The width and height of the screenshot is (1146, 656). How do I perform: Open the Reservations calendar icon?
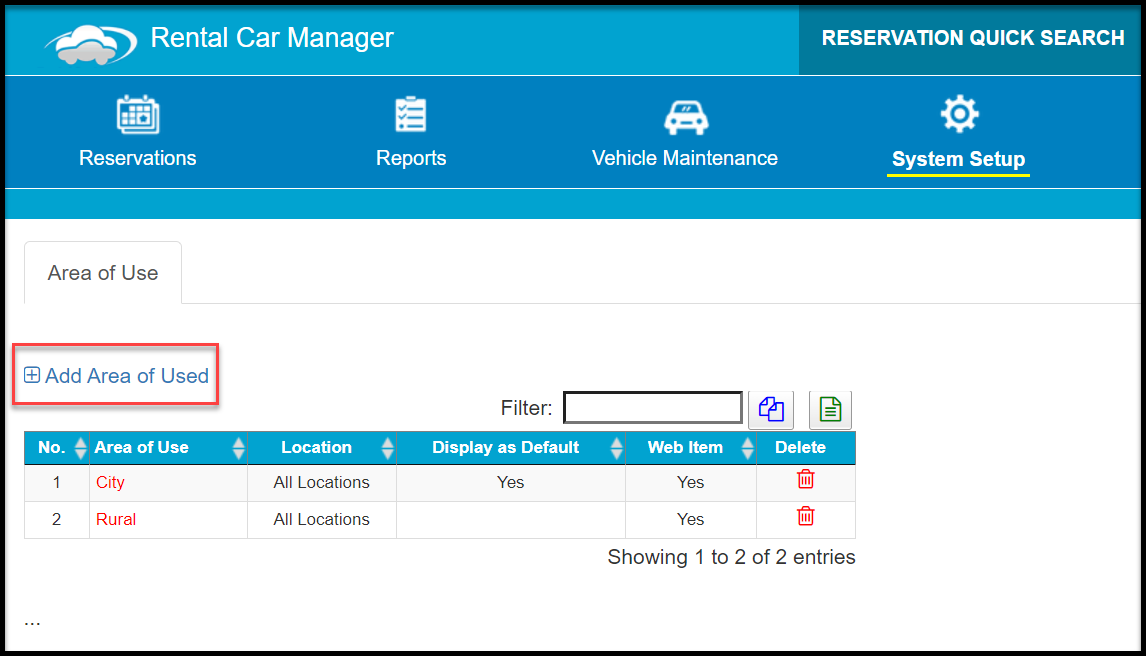[x=138, y=115]
